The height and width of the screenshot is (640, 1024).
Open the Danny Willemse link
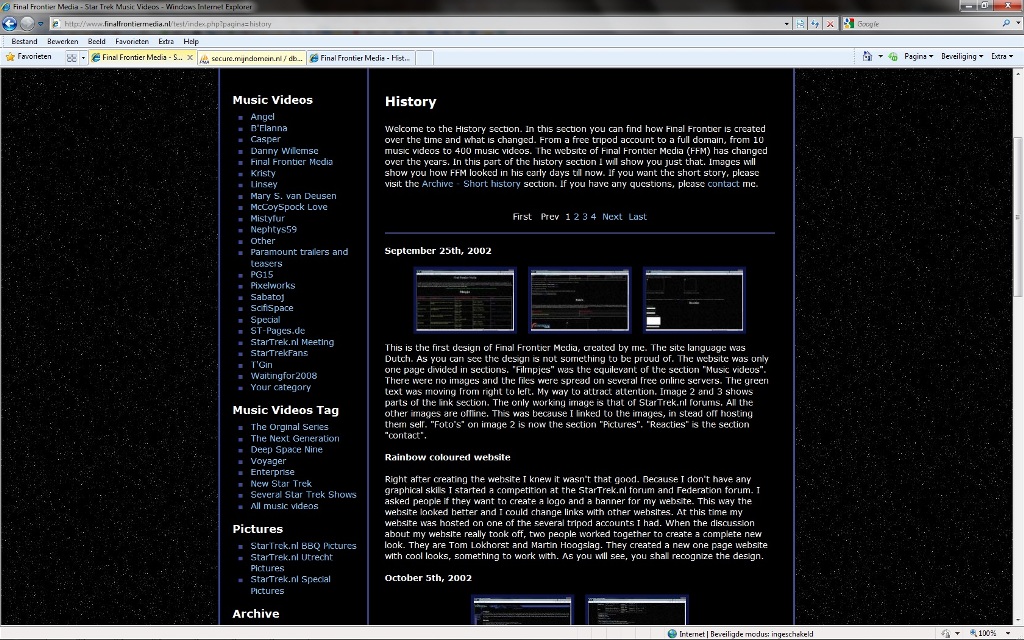[x=284, y=151]
